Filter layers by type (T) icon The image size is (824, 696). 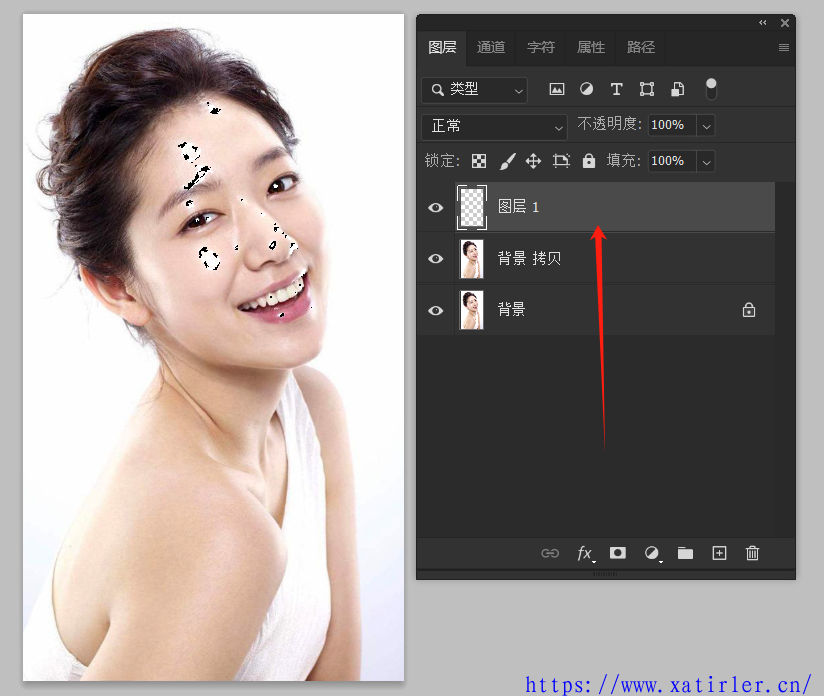tap(616, 89)
